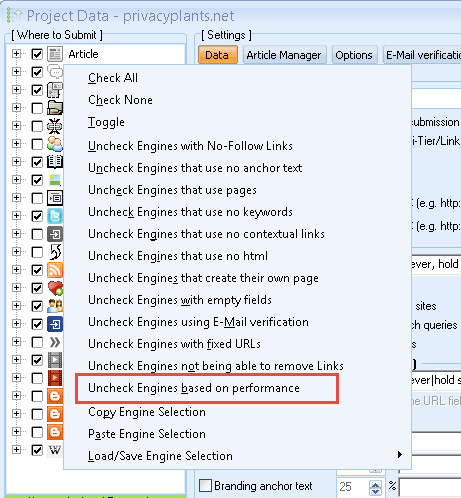The height and width of the screenshot is (498, 461).
Task: Open the Options tab
Action: pos(354,55)
